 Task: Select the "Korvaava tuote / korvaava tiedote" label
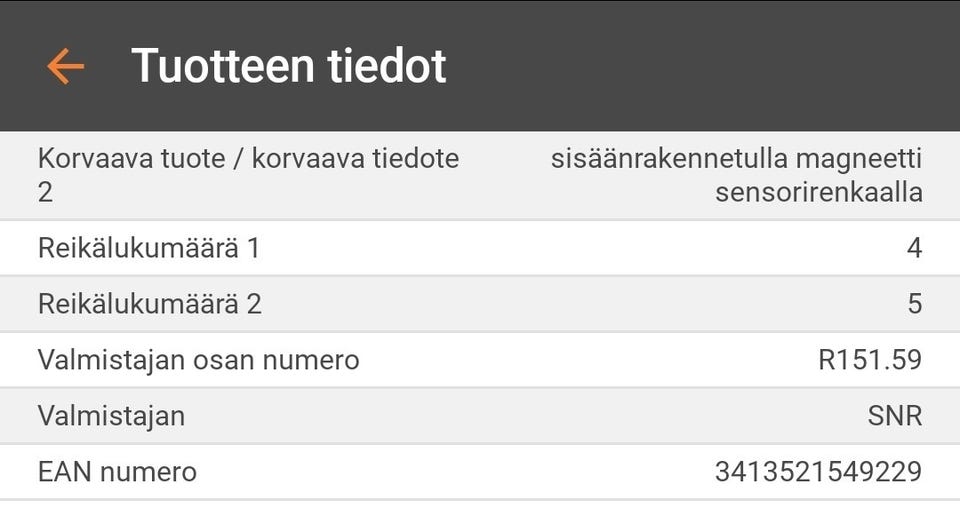click(x=248, y=159)
